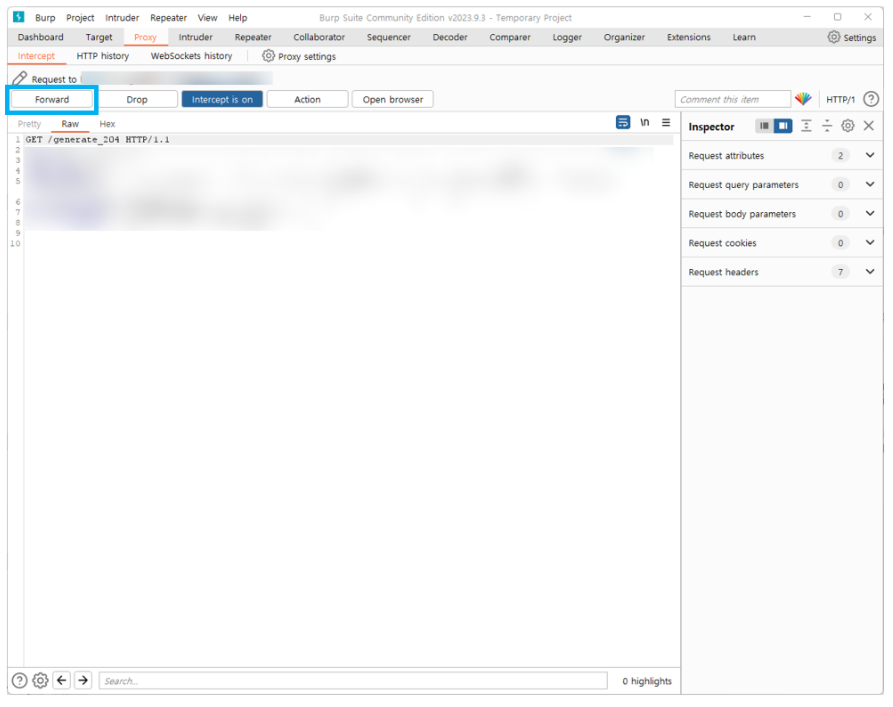This screenshot has width=893, height=707.
Task: Click the HTTP/1 protocol label
Action: click(x=840, y=99)
